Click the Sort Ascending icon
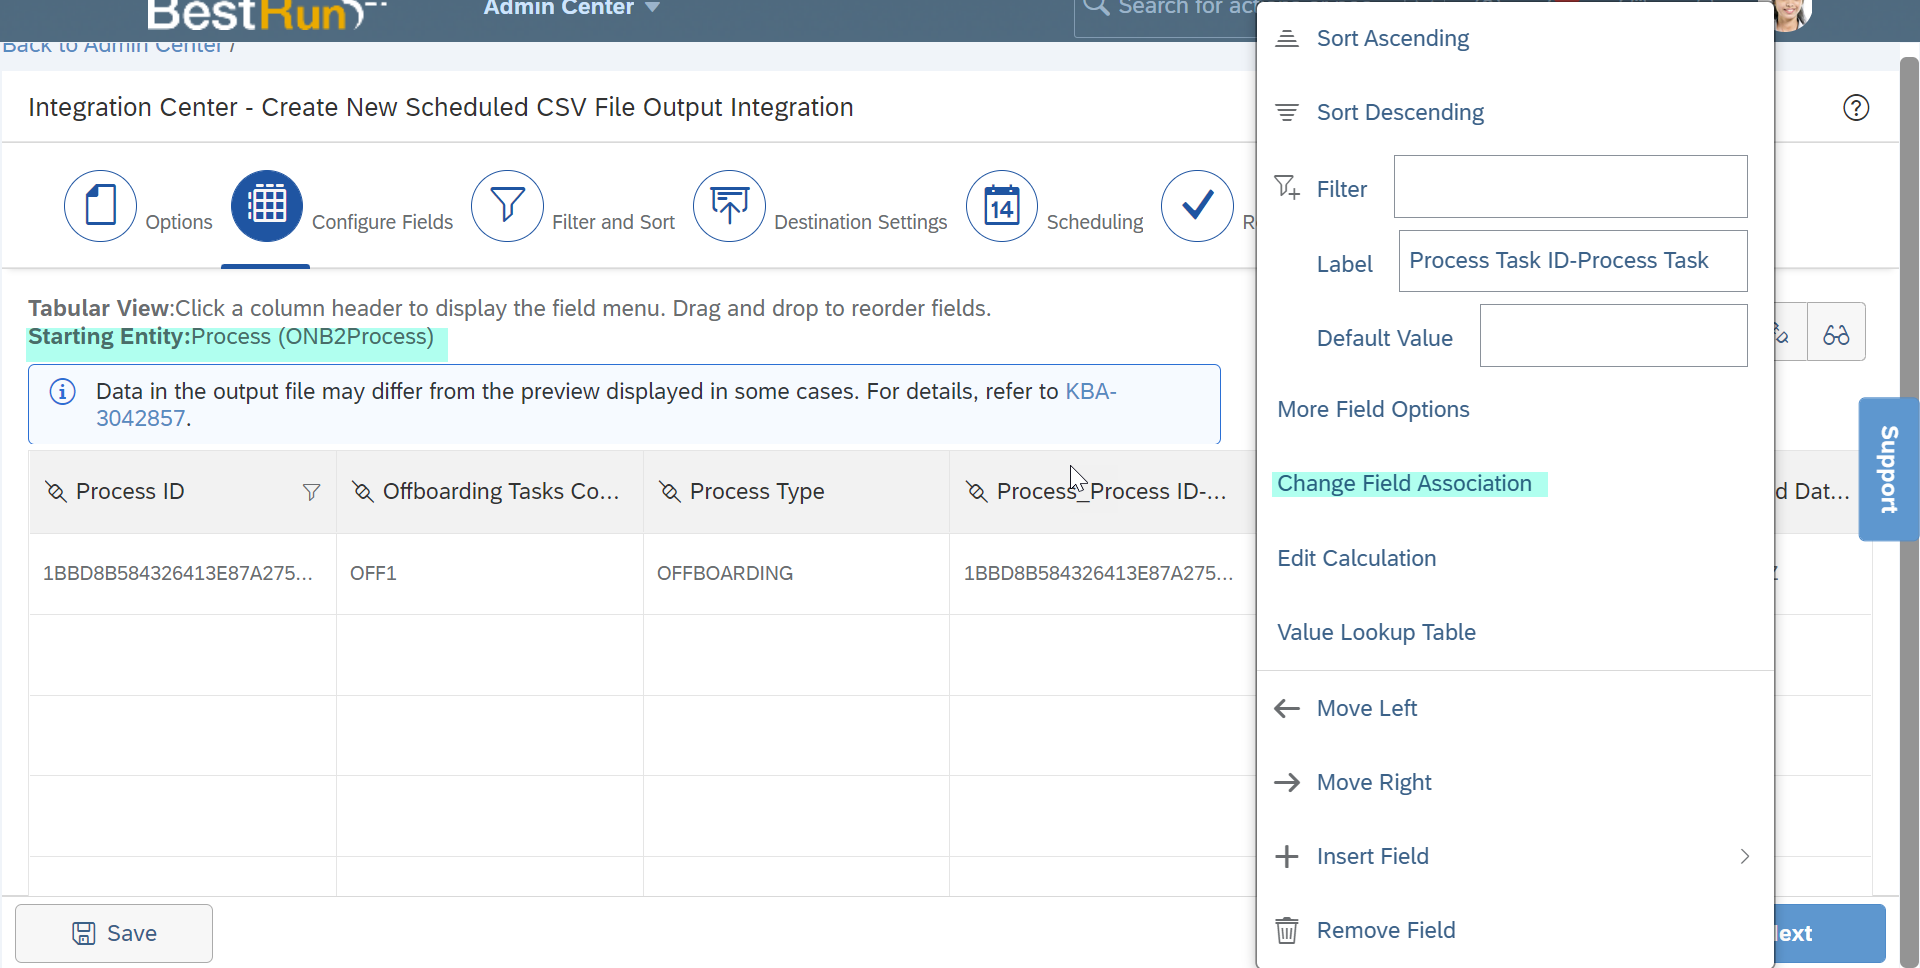Viewport: 1920px width, 968px height. pyautogui.click(x=1287, y=39)
